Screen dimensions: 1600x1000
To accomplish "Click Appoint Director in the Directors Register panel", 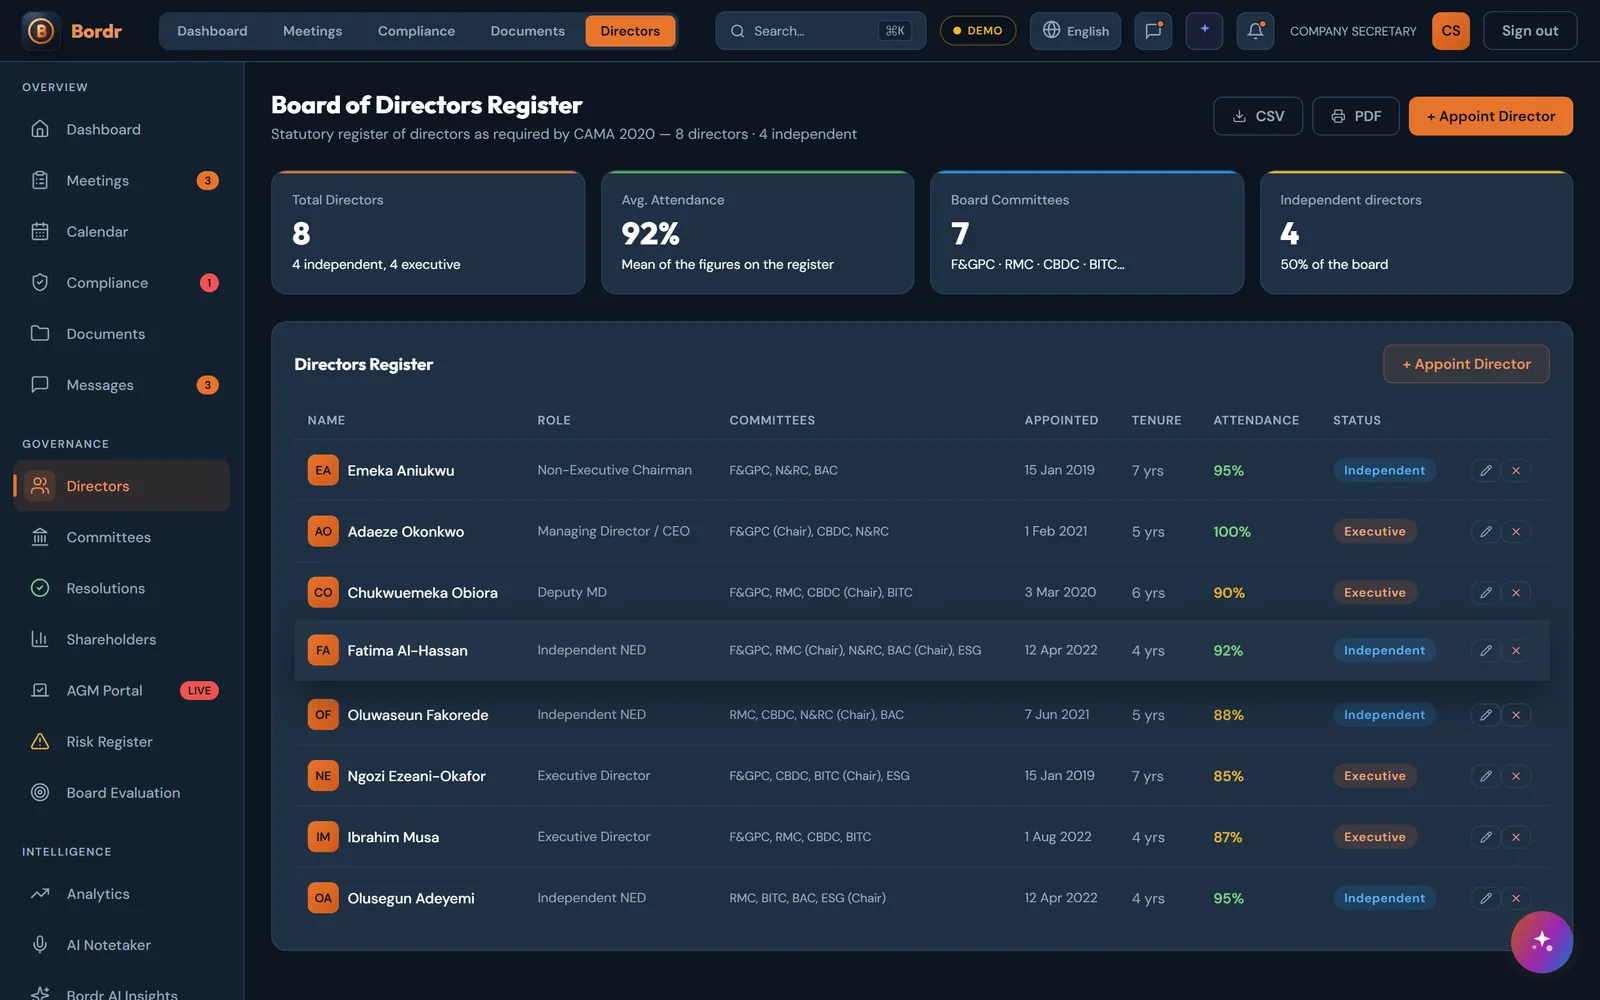I will tap(1466, 364).
